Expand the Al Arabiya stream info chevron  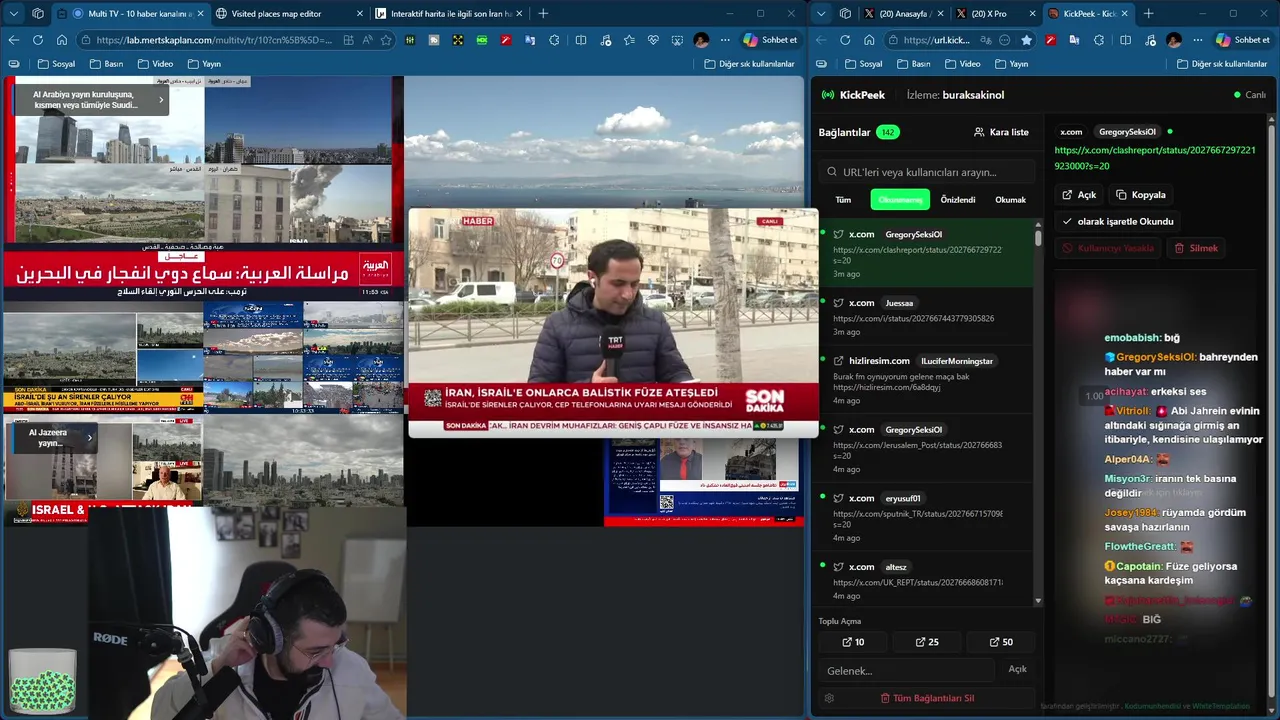[x=161, y=100]
